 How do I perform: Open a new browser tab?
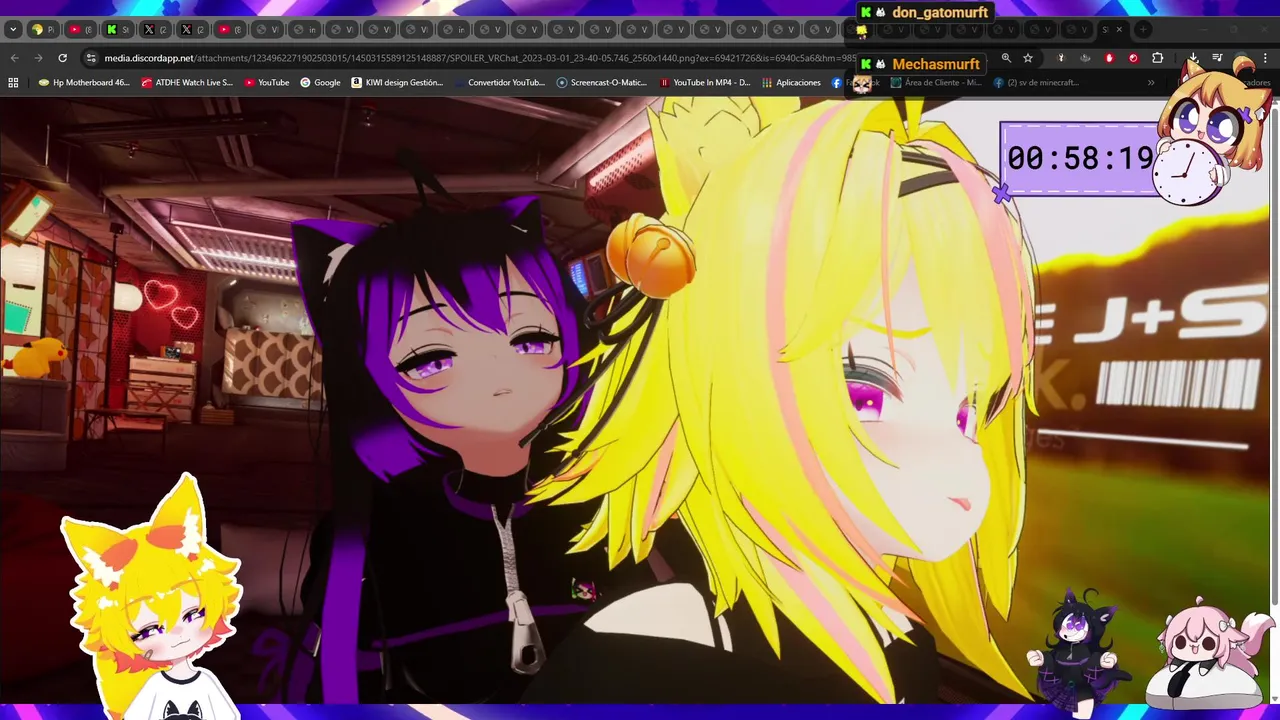pos(1143,30)
